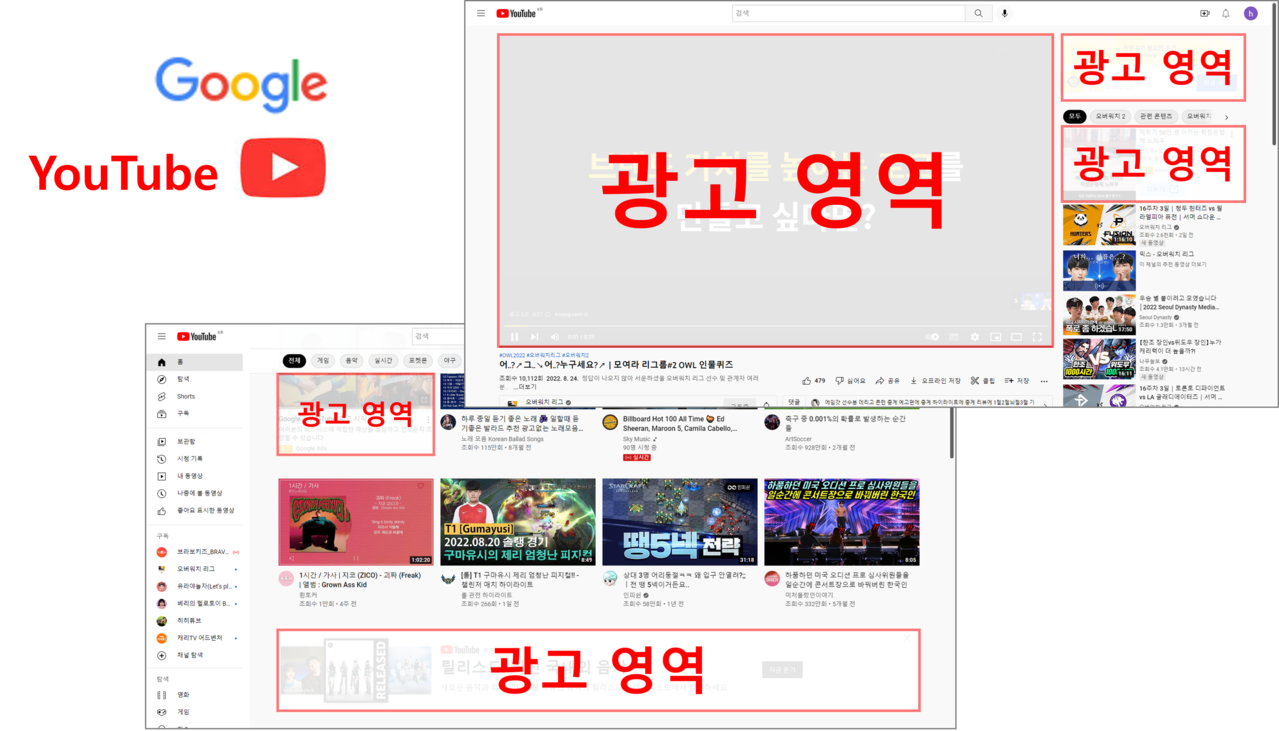Open Billboard Hot 100 All Time video title
This screenshot has height=731, width=1279.
(x=679, y=424)
